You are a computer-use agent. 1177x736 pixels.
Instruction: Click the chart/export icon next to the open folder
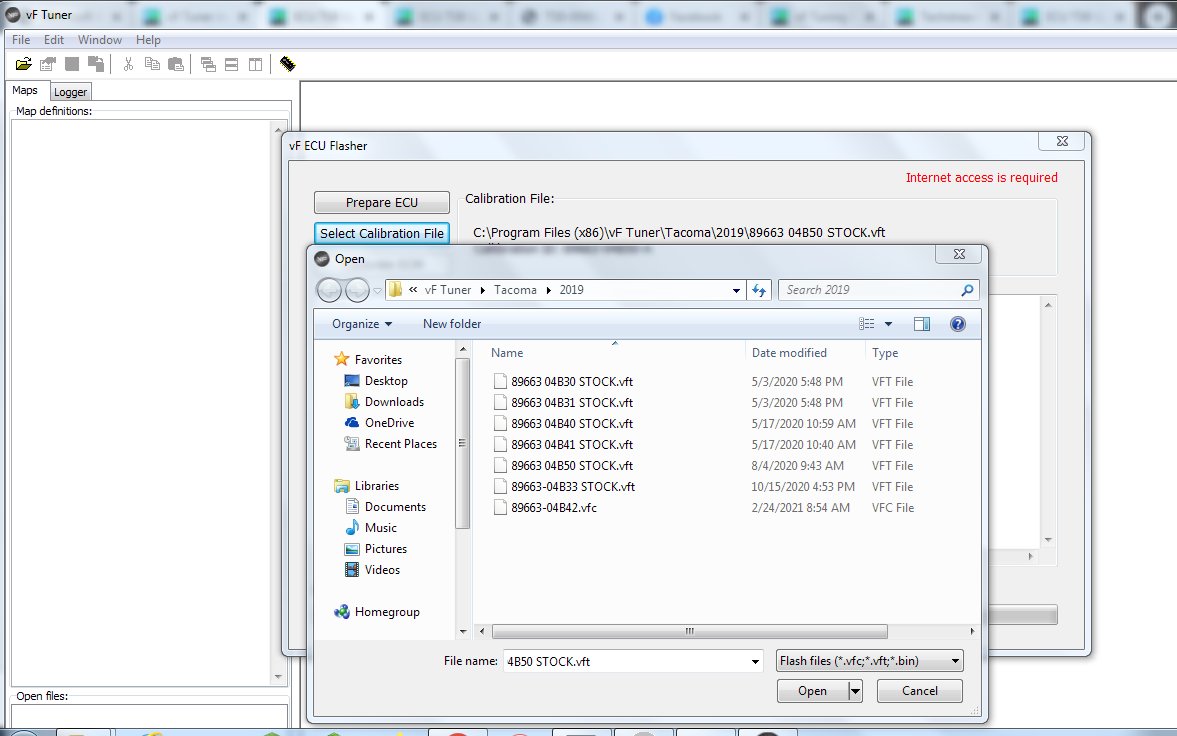pos(48,64)
